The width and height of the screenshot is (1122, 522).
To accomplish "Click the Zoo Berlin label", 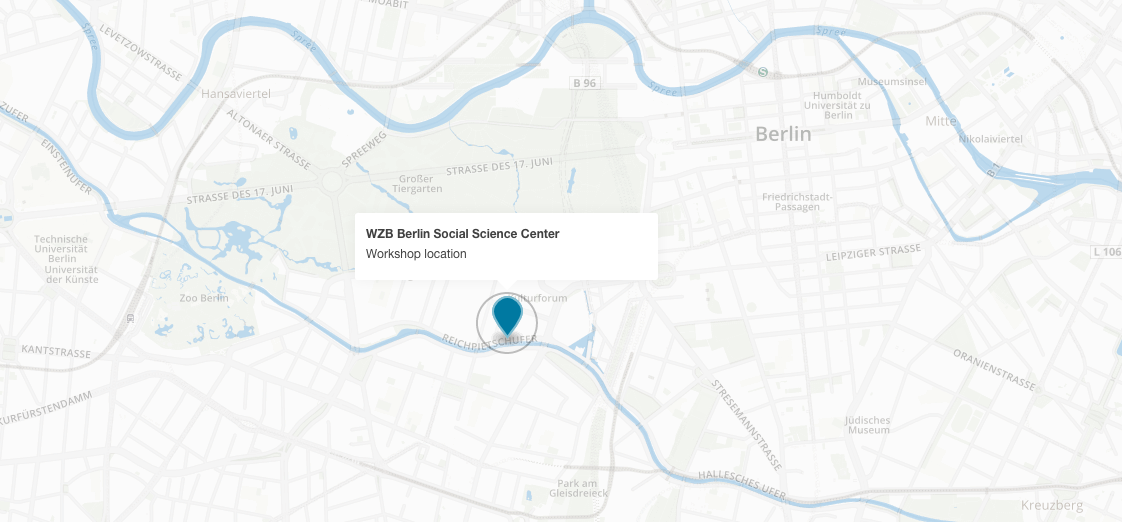I will (x=204, y=298).
